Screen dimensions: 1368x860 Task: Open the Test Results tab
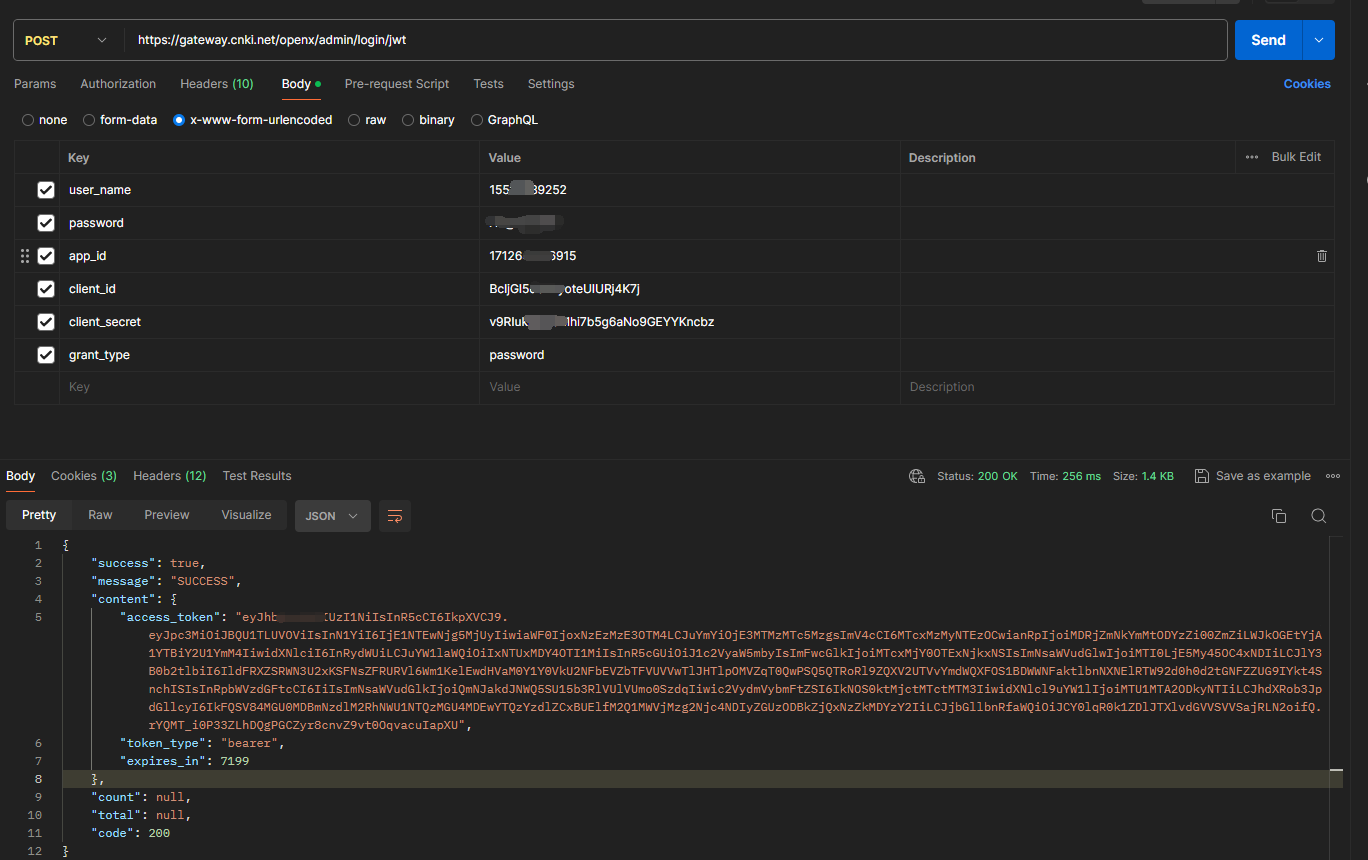(x=257, y=476)
